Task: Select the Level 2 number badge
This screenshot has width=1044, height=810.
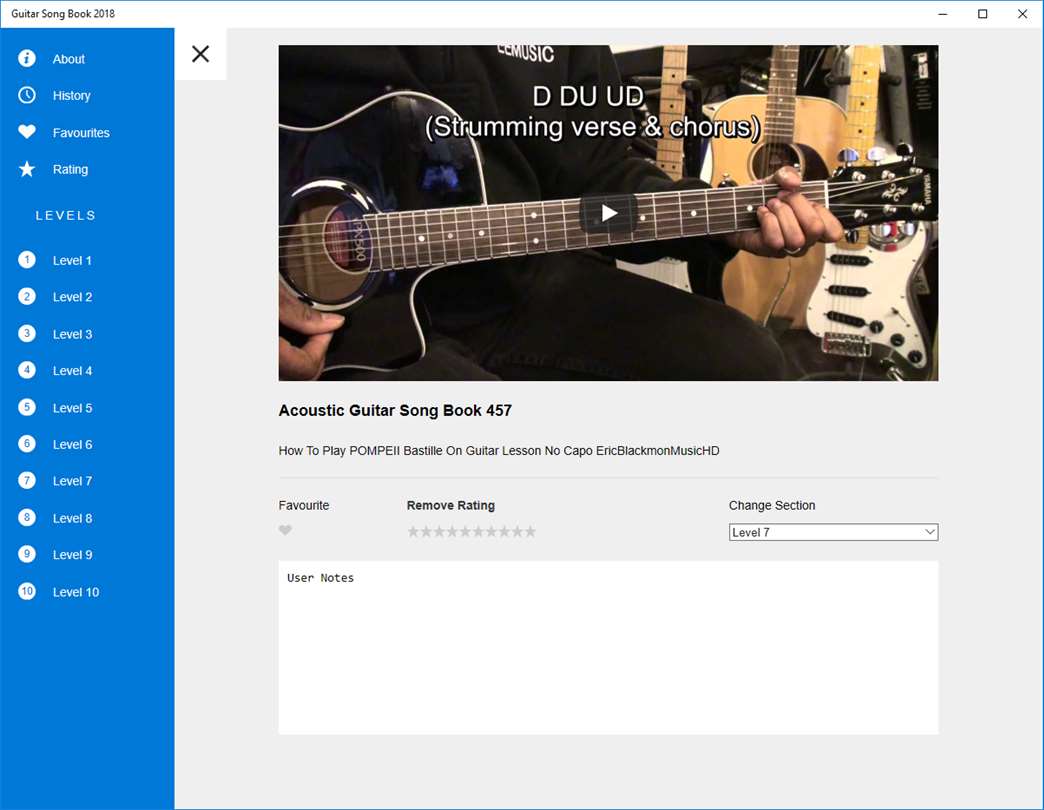Action: [x=27, y=296]
